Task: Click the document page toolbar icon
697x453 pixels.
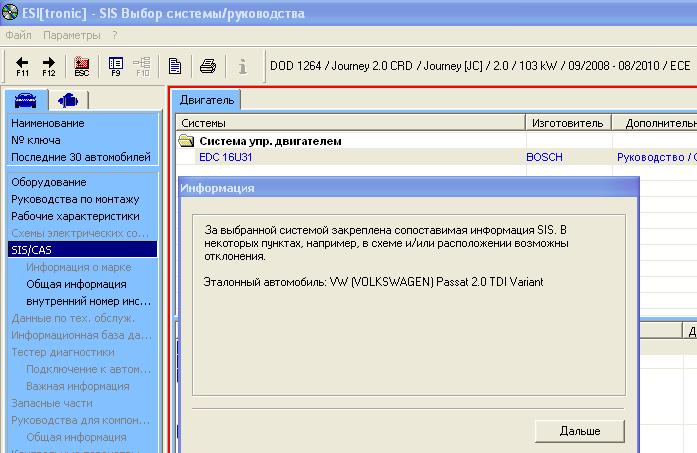Action: pyautogui.click(x=175, y=67)
